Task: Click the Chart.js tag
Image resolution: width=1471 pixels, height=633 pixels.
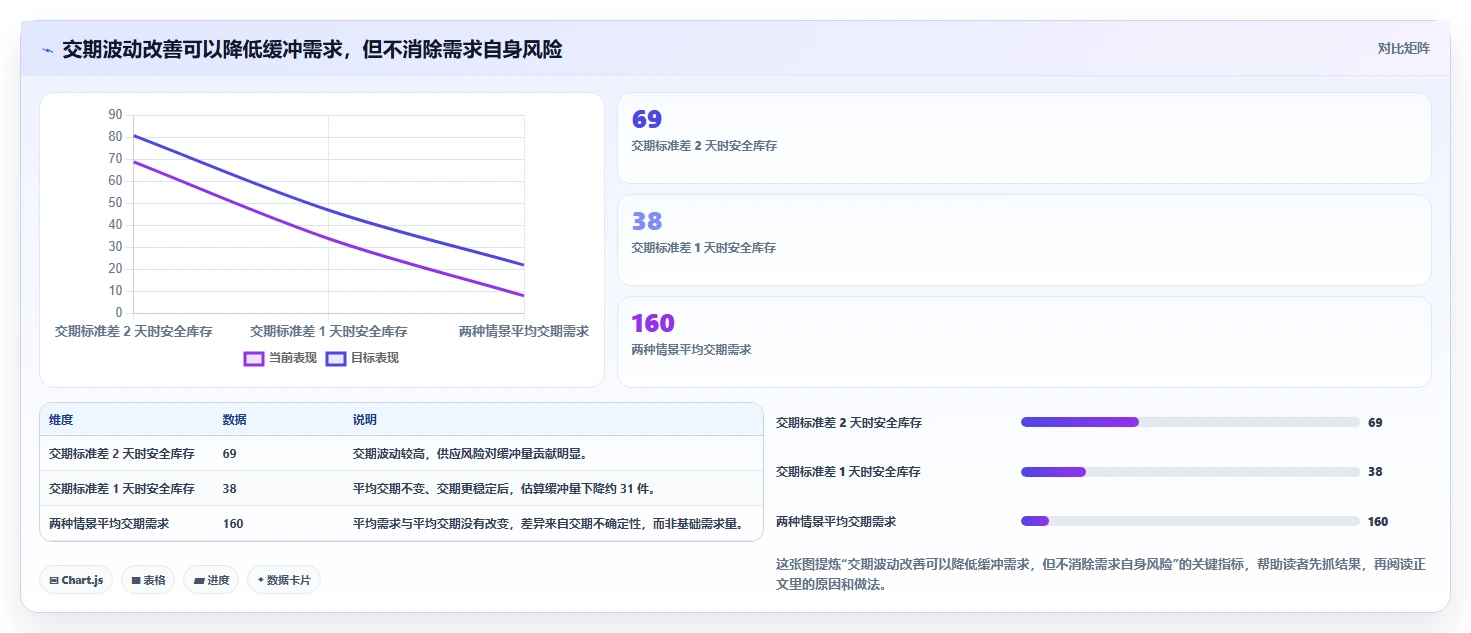Action: click(76, 580)
